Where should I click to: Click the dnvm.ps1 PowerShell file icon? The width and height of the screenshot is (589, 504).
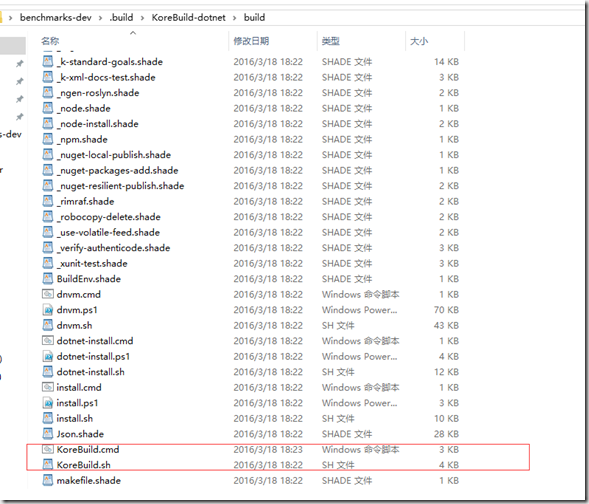(x=48, y=310)
